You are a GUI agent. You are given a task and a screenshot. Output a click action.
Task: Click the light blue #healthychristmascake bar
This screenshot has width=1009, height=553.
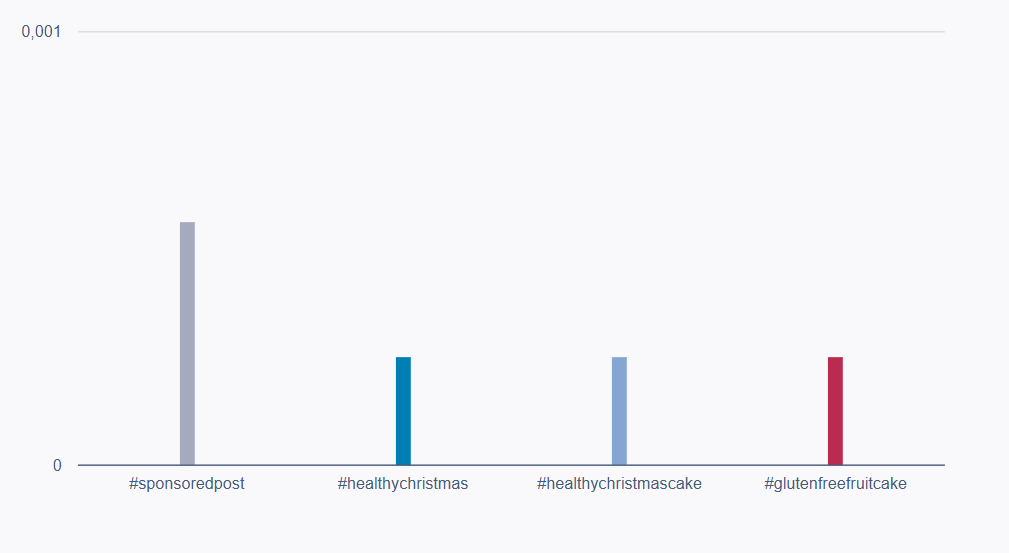click(619, 410)
